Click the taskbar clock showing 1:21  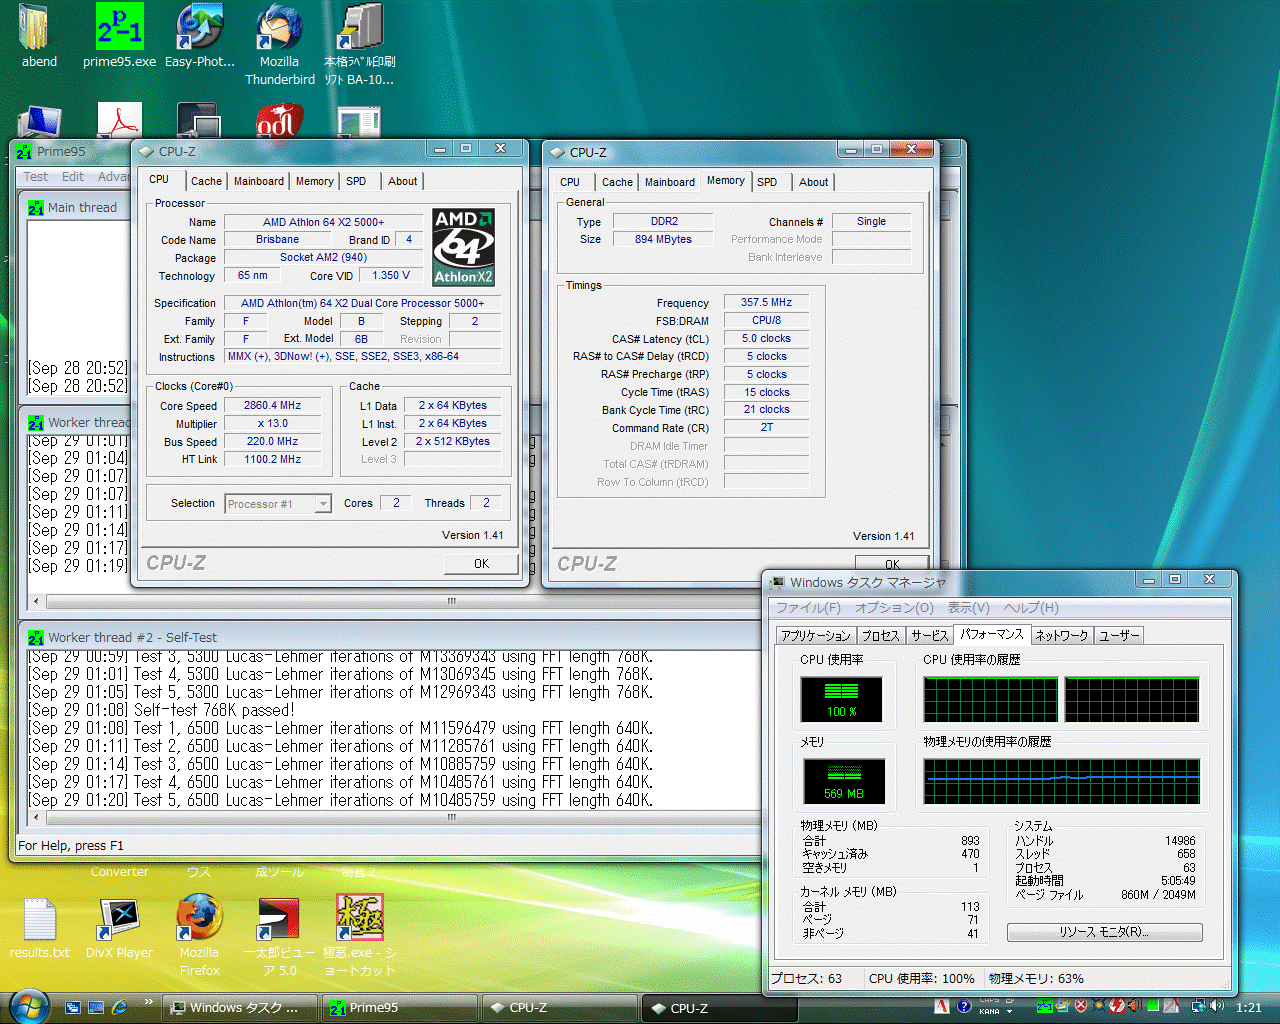[1249, 1007]
